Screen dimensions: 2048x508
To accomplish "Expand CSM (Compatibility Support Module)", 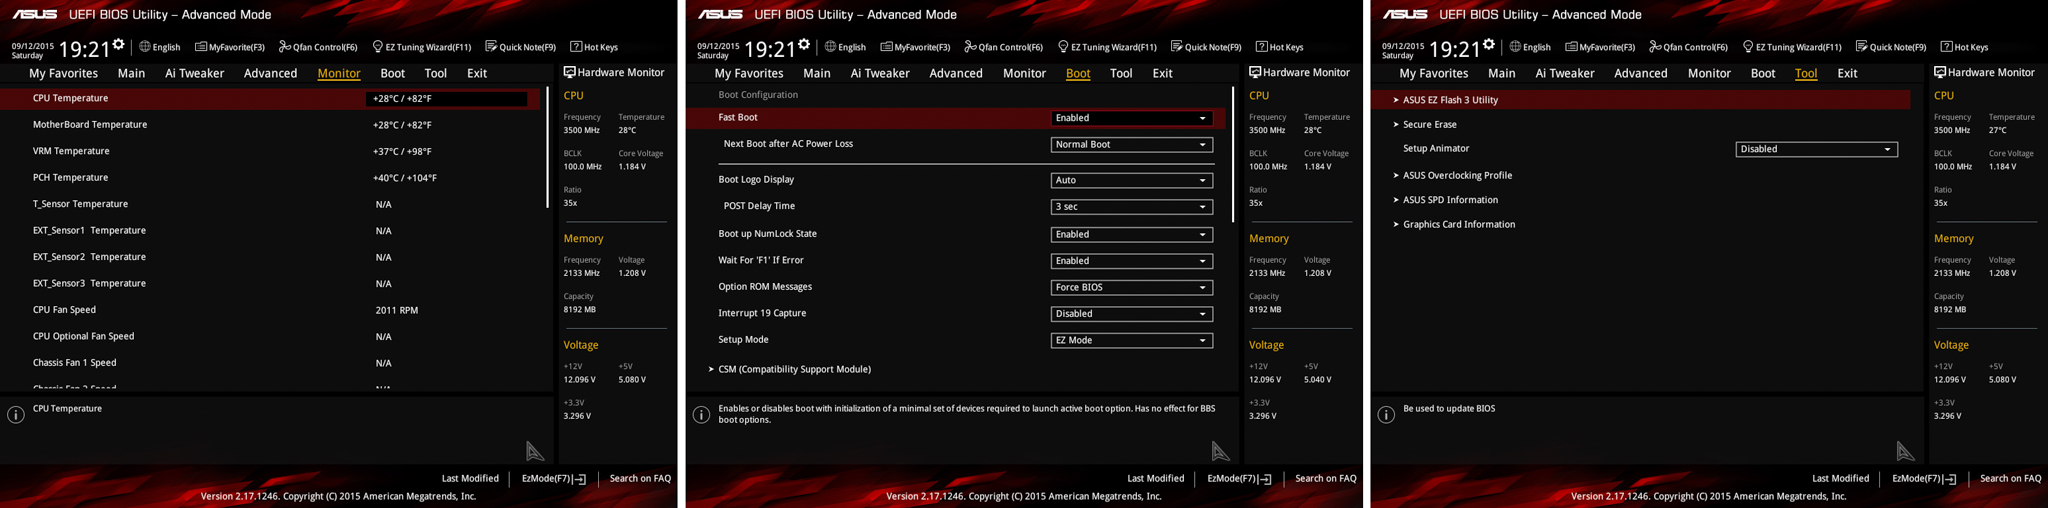I will click(x=794, y=369).
